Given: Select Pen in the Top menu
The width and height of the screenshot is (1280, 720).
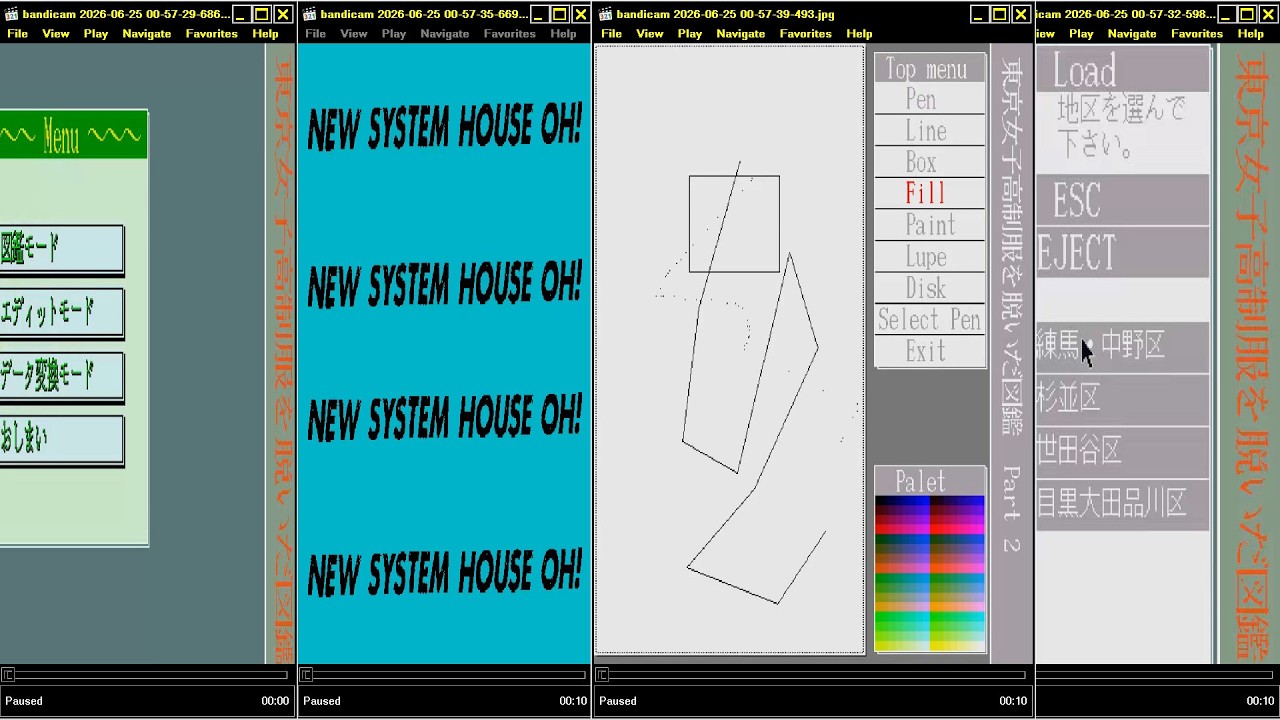Looking at the screenshot, I should coord(930,99).
